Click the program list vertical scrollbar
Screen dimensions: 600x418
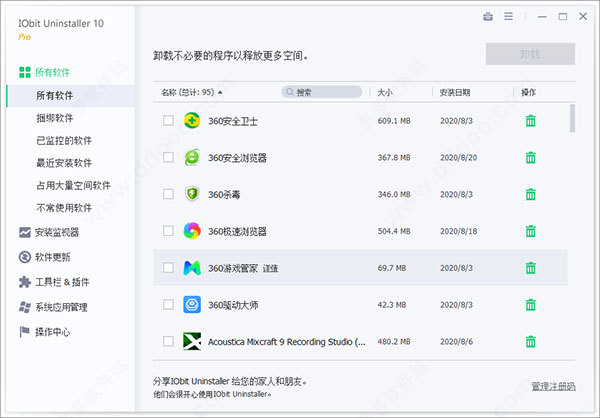tap(572, 118)
